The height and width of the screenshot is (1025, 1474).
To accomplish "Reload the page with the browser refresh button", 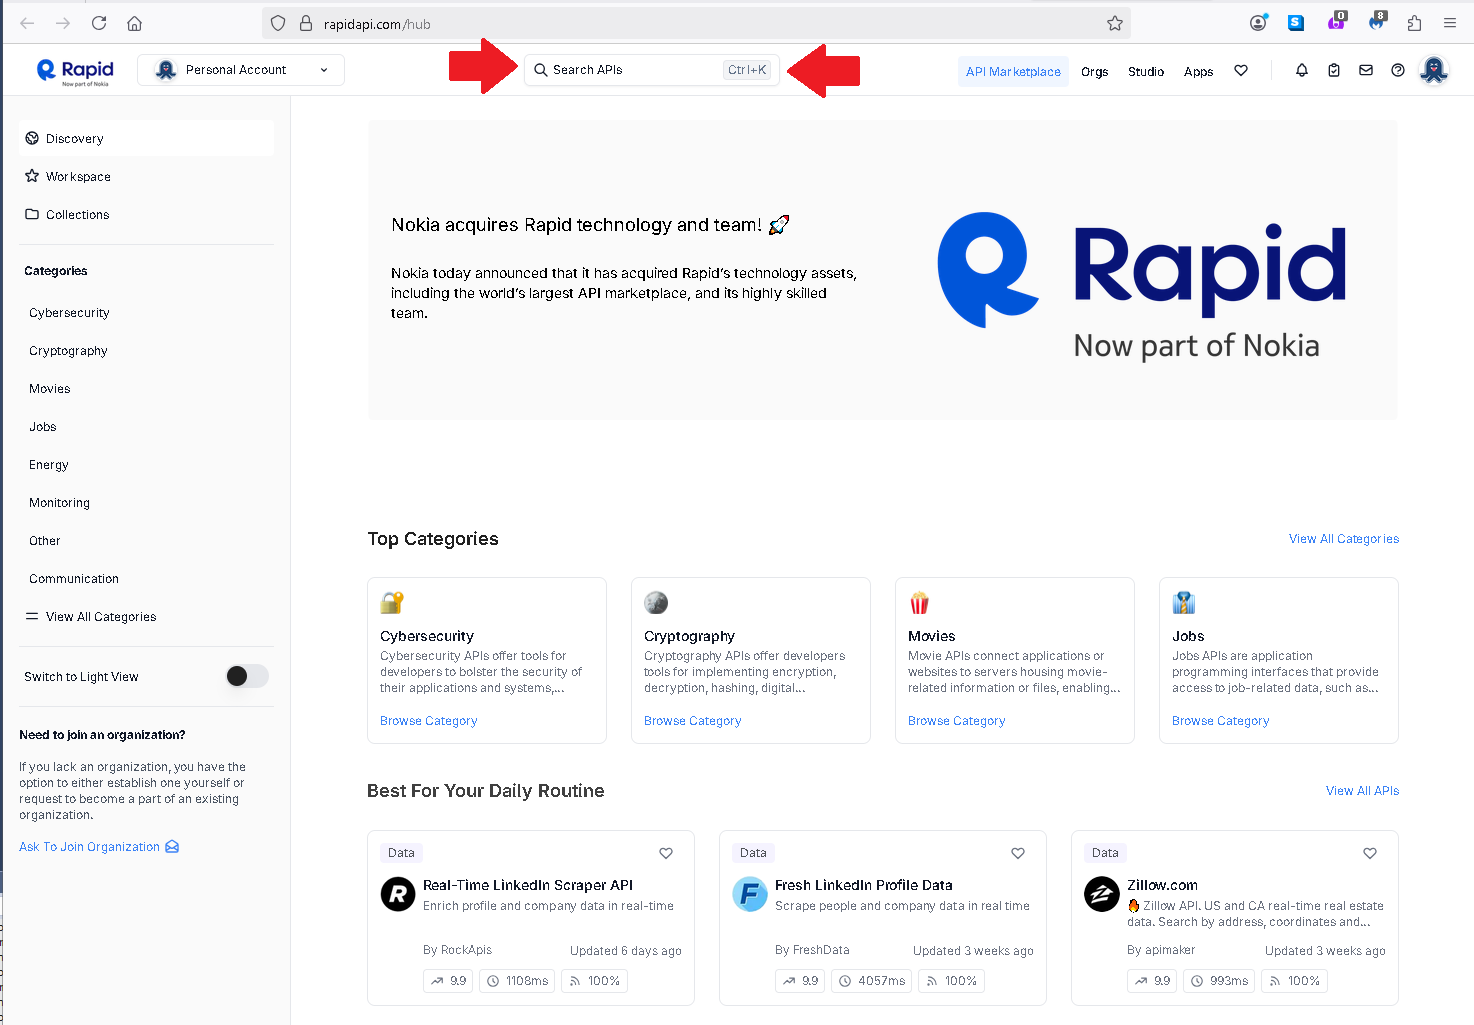I will click(99, 23).
